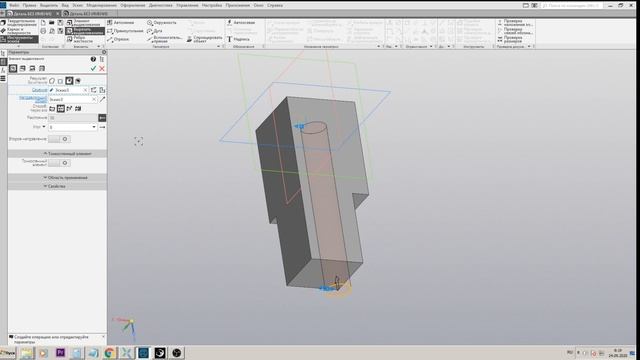Expand the Область применения section
Viewport: 640px width, 360px height.
[57, 178]
